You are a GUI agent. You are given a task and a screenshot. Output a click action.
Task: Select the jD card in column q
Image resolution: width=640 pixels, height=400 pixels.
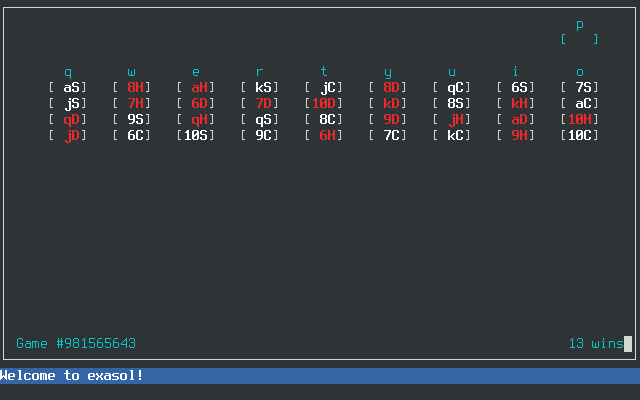68,135
